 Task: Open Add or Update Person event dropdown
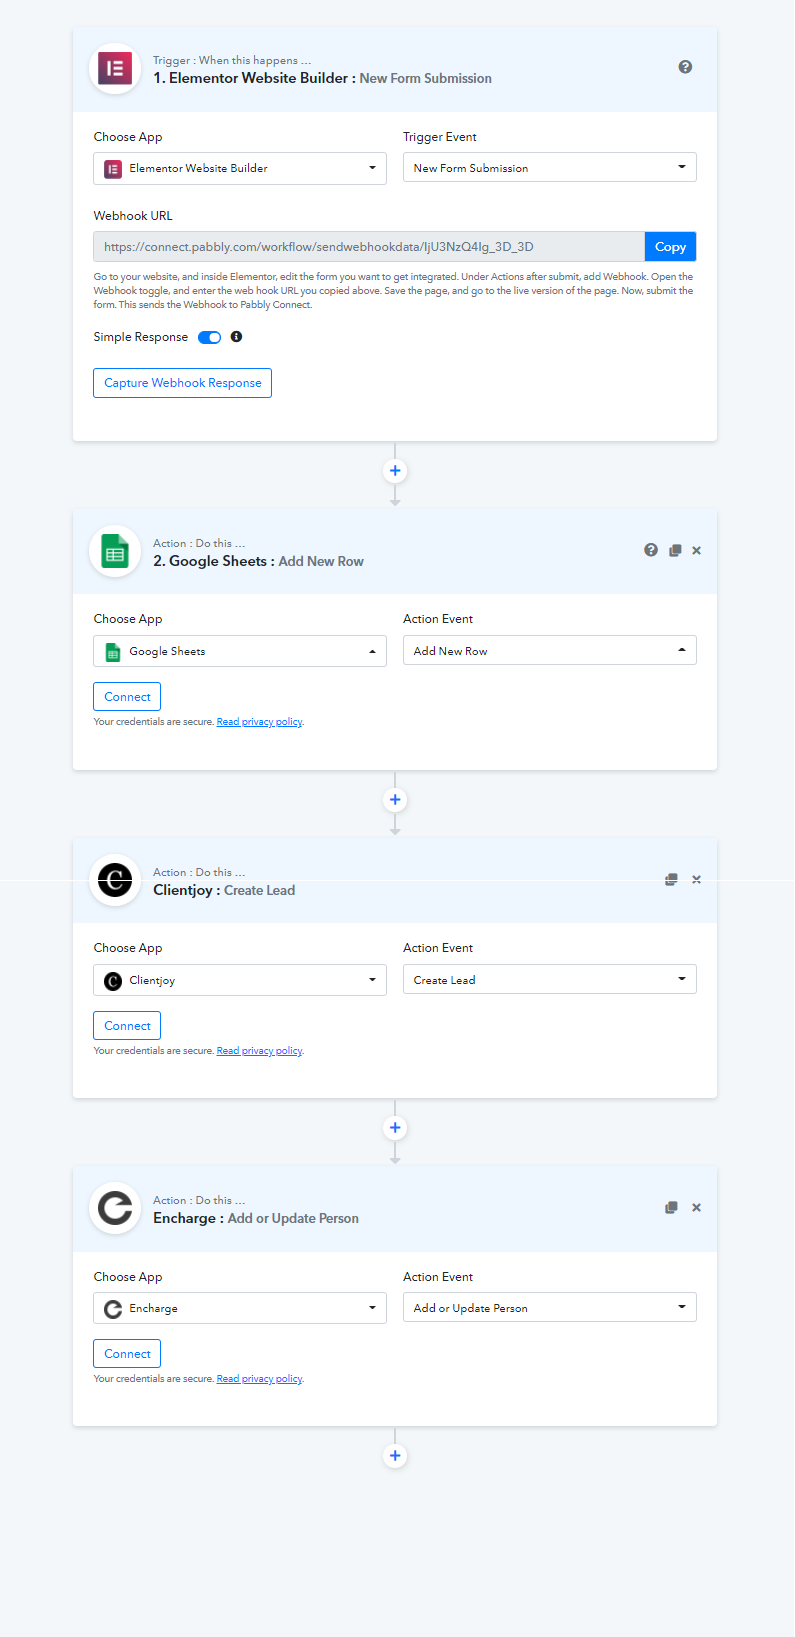[550, 1308]
